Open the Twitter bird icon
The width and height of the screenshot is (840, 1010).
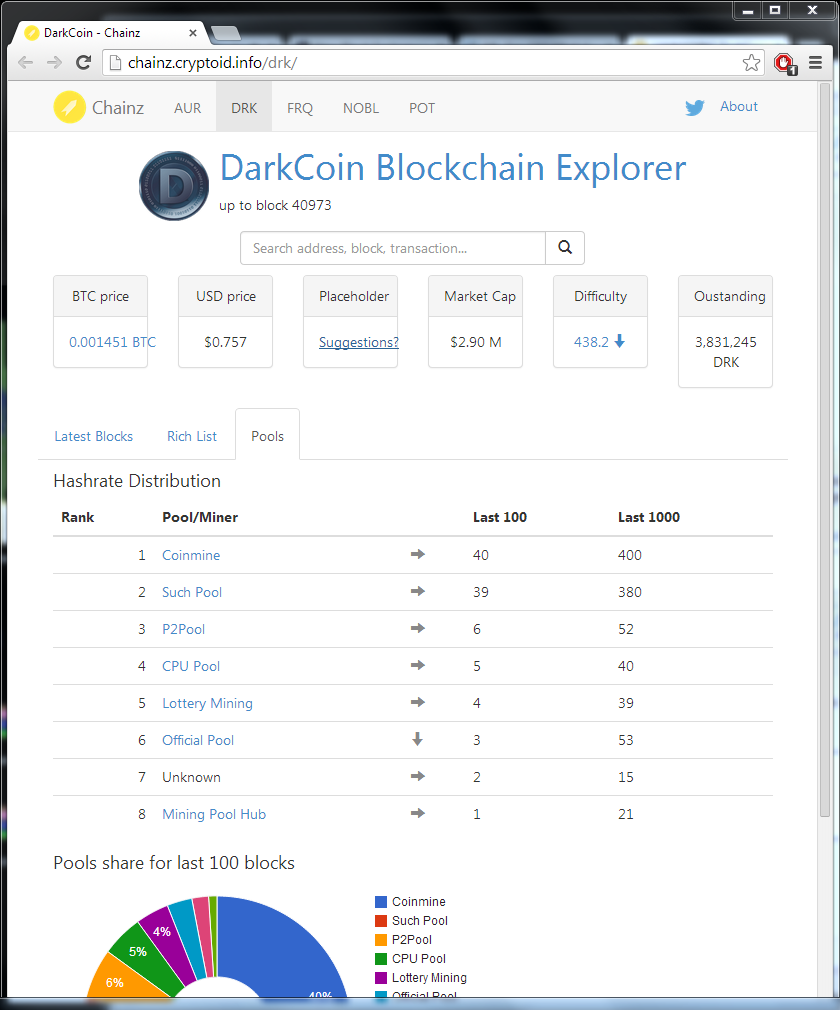pyautogui.click(x=695, y=108)
